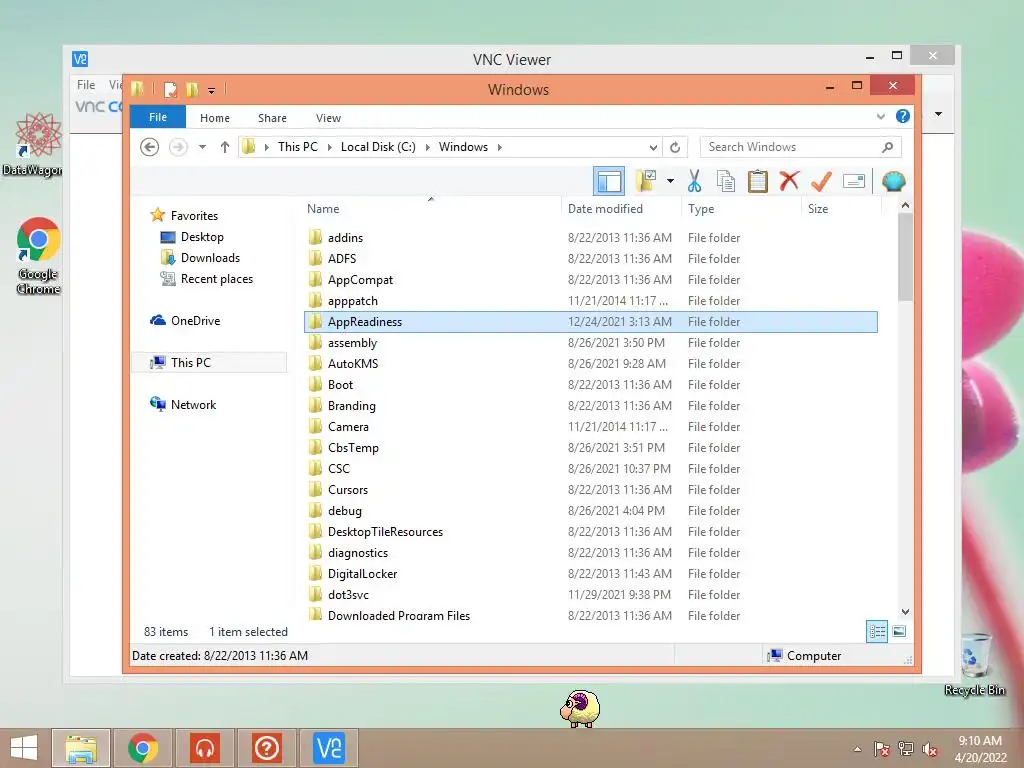Open folder options toolbar icon
The width and height of the screenshot is (1024, 768).
[646, 181]
